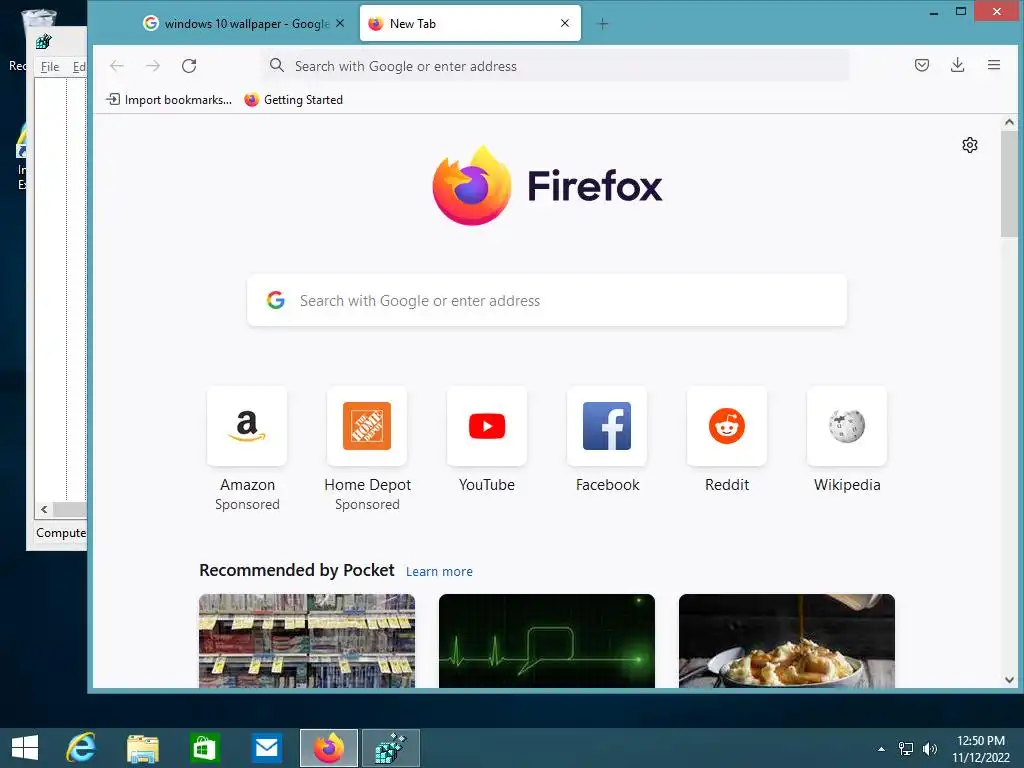Switch to windows 10 wallpaper Google tab
The height and width of the screenshot is (768, 1024).
pos(245,24)
